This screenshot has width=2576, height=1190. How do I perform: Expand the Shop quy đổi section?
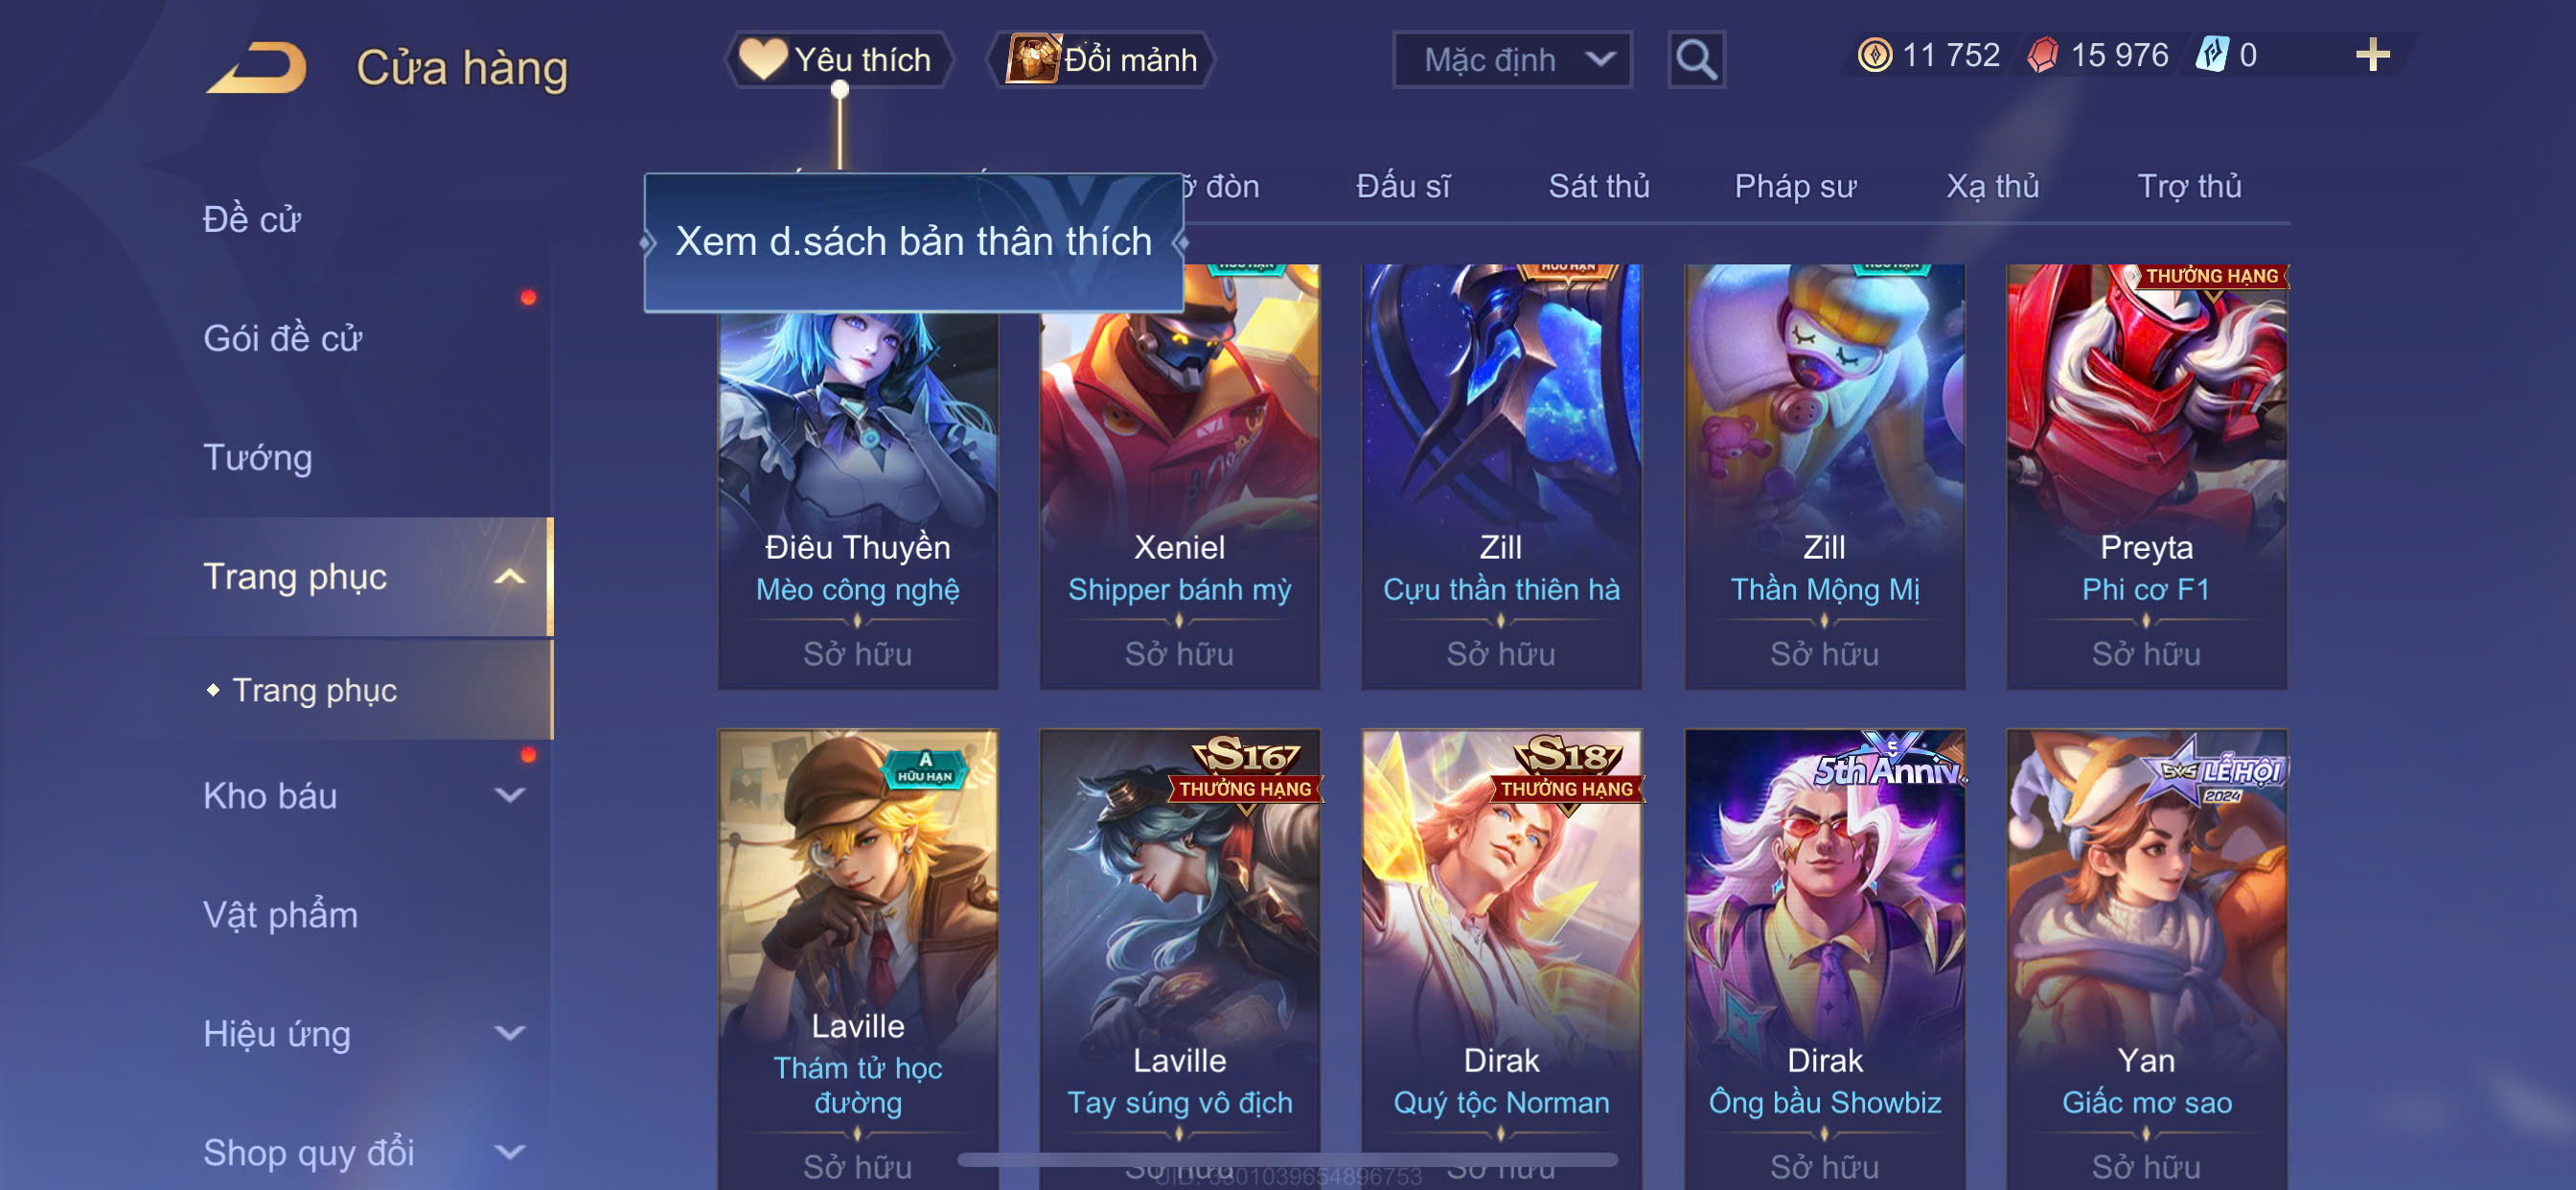(x=509, y=1153)
